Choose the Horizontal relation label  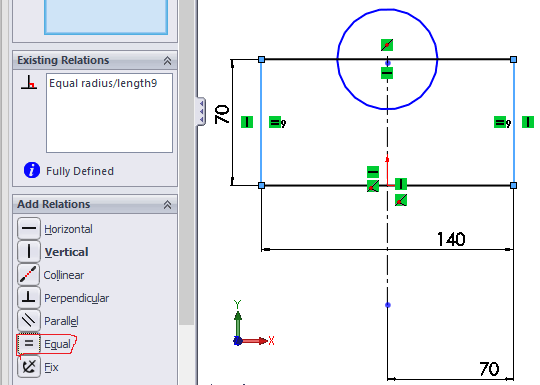click(68, 229)
